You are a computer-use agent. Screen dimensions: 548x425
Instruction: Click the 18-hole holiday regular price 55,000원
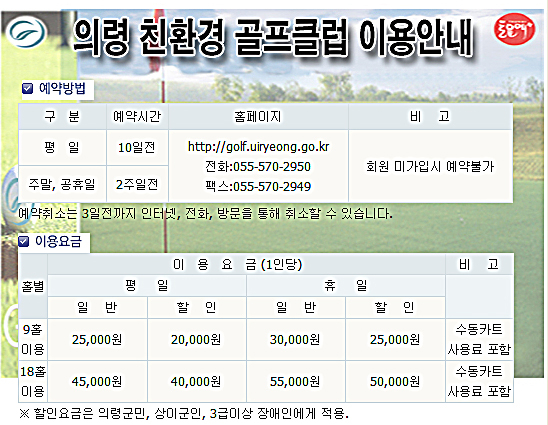pyautogui.click(x=295, y=381)
